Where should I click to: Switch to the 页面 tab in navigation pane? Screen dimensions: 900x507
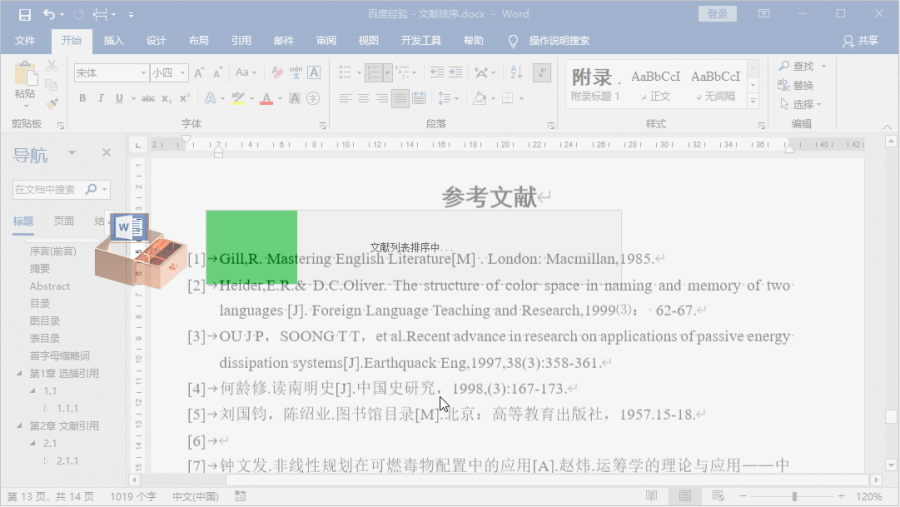click(x=63, y=221)
